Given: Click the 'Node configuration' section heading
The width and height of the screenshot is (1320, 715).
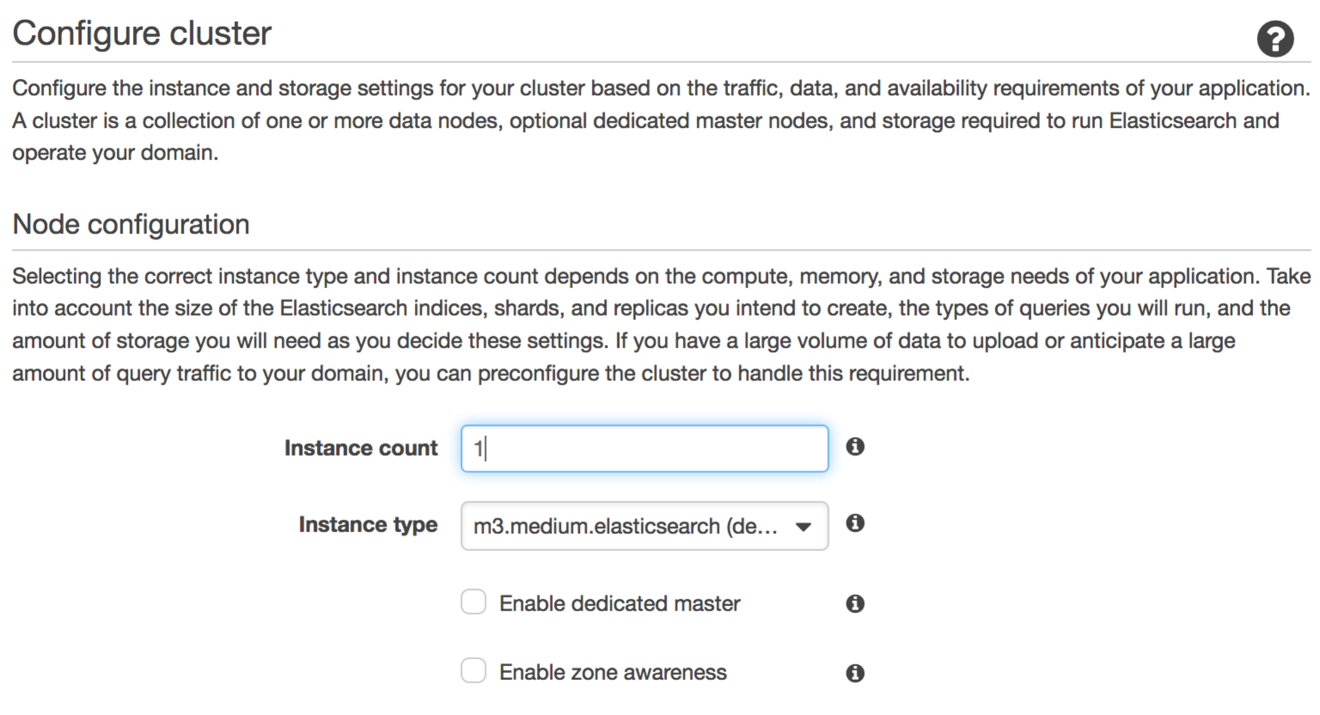Looking at the screenshot, I should point(131,224).
